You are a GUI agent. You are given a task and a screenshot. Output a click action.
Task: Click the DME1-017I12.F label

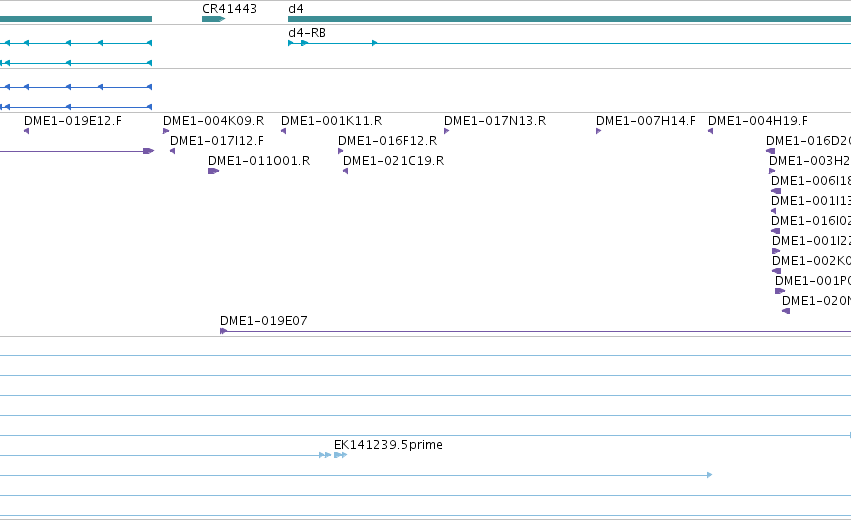217,141
